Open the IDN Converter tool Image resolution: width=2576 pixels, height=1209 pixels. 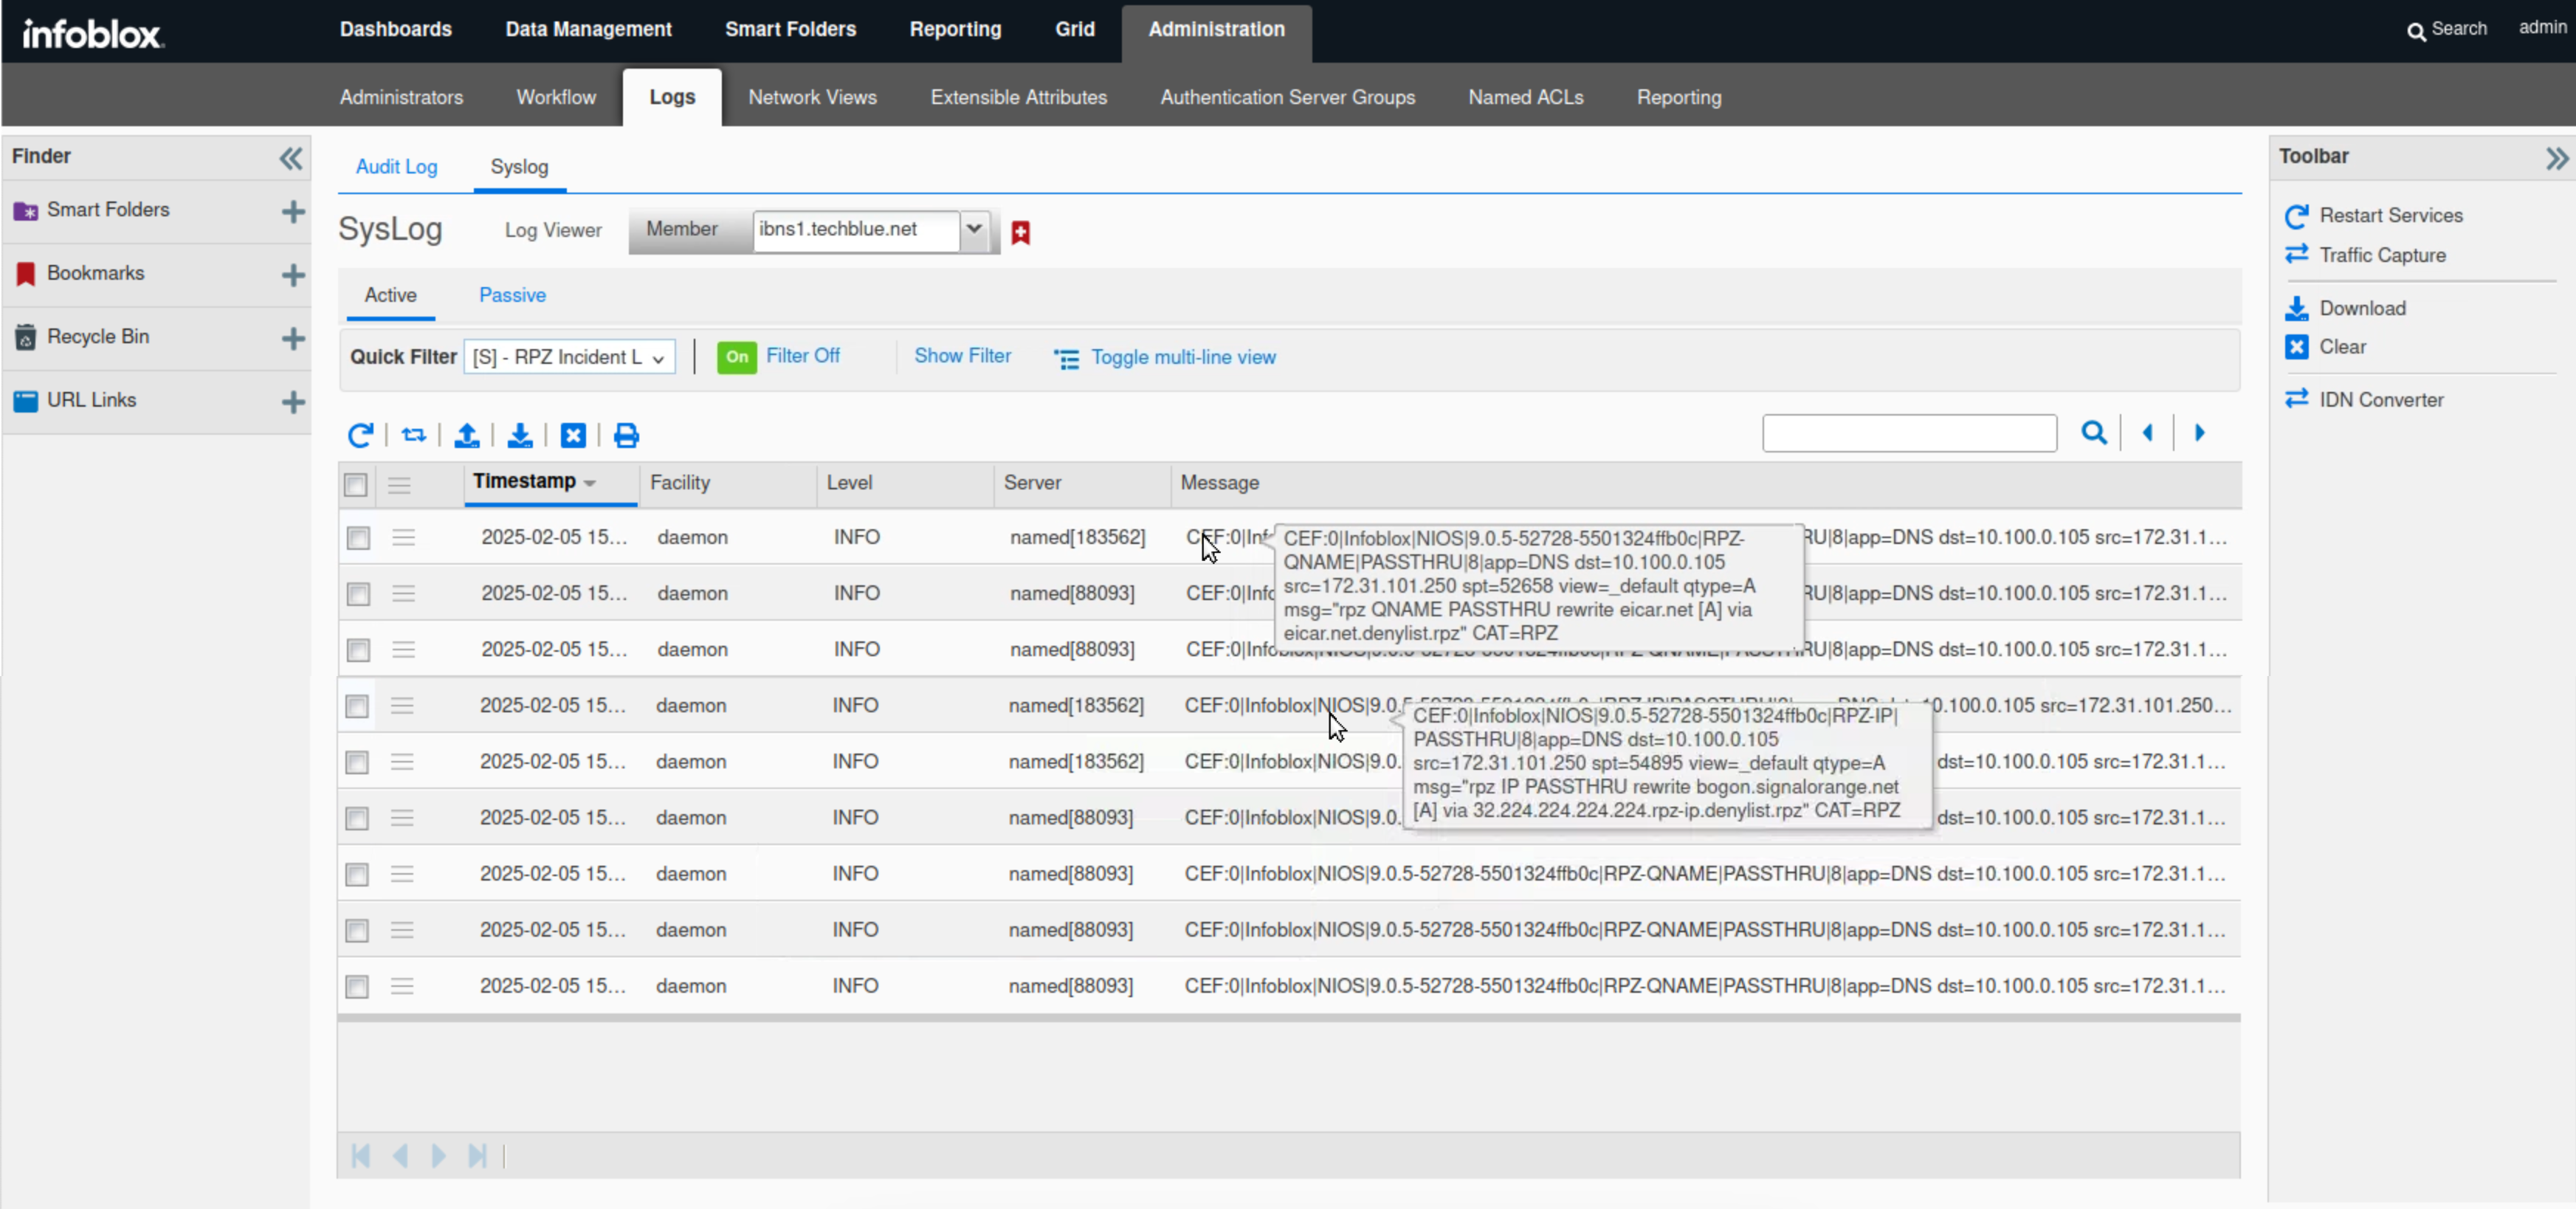point(2380,400)
